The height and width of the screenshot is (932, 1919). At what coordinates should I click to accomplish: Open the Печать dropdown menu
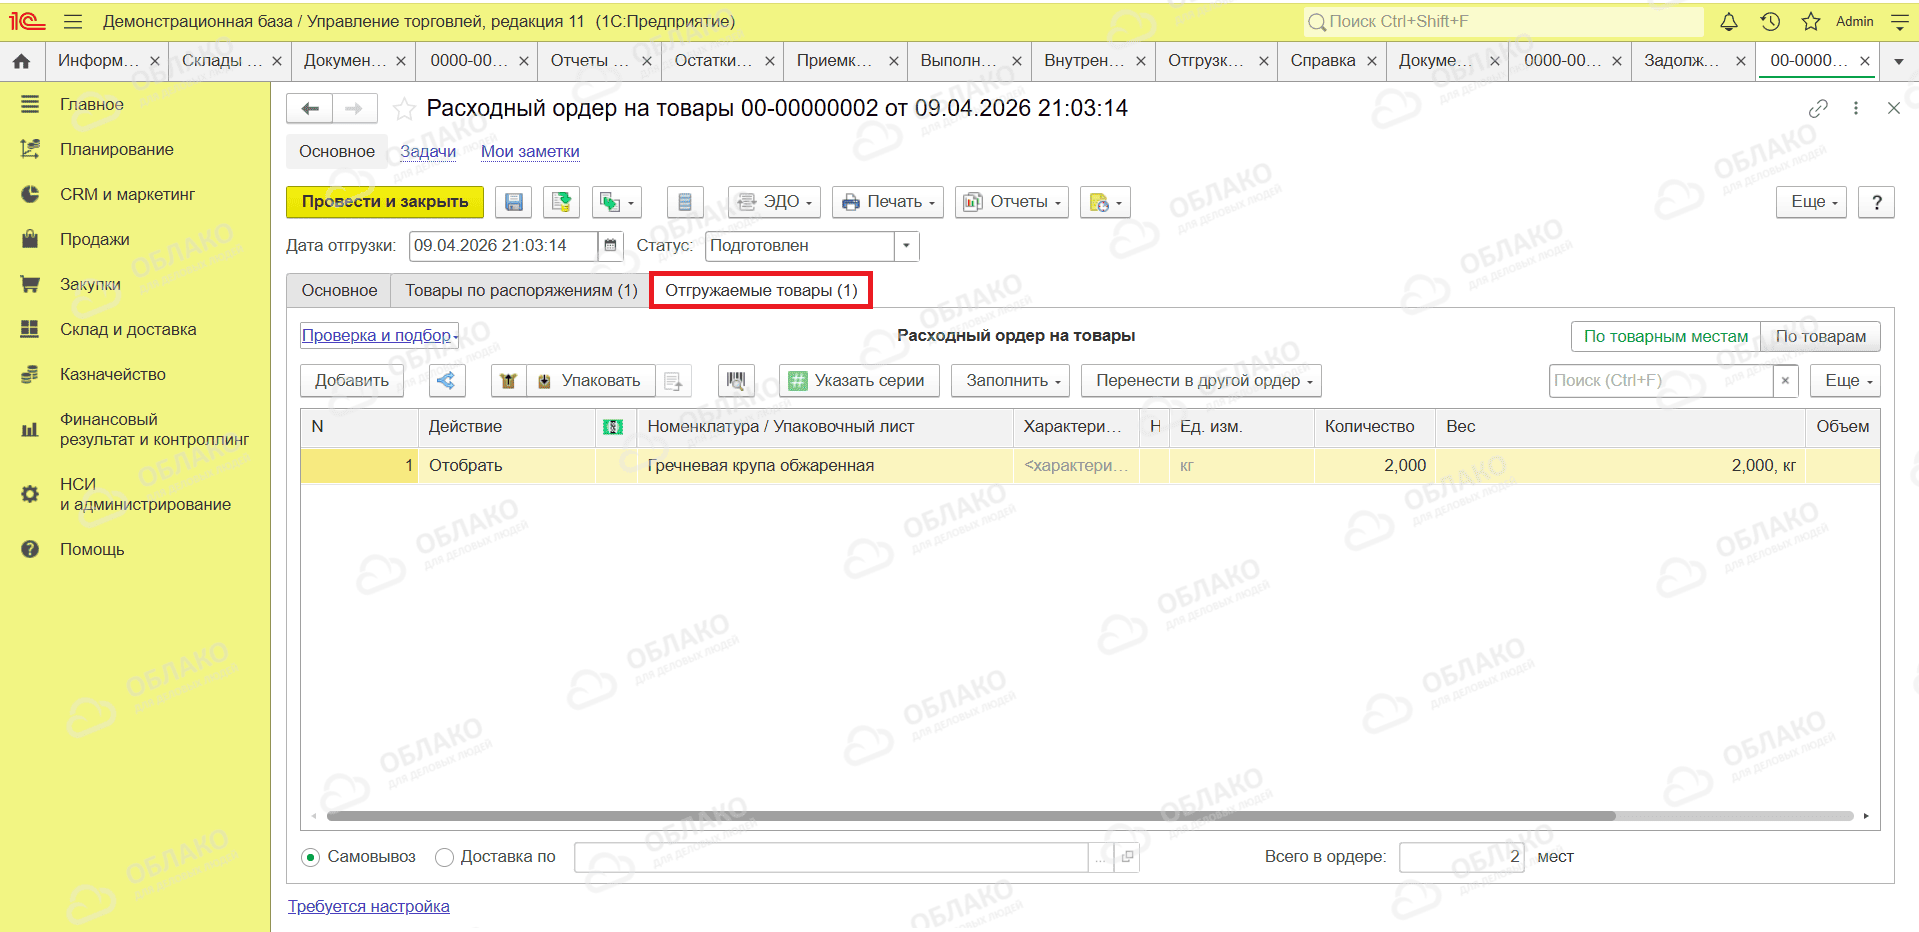(888, 202)
